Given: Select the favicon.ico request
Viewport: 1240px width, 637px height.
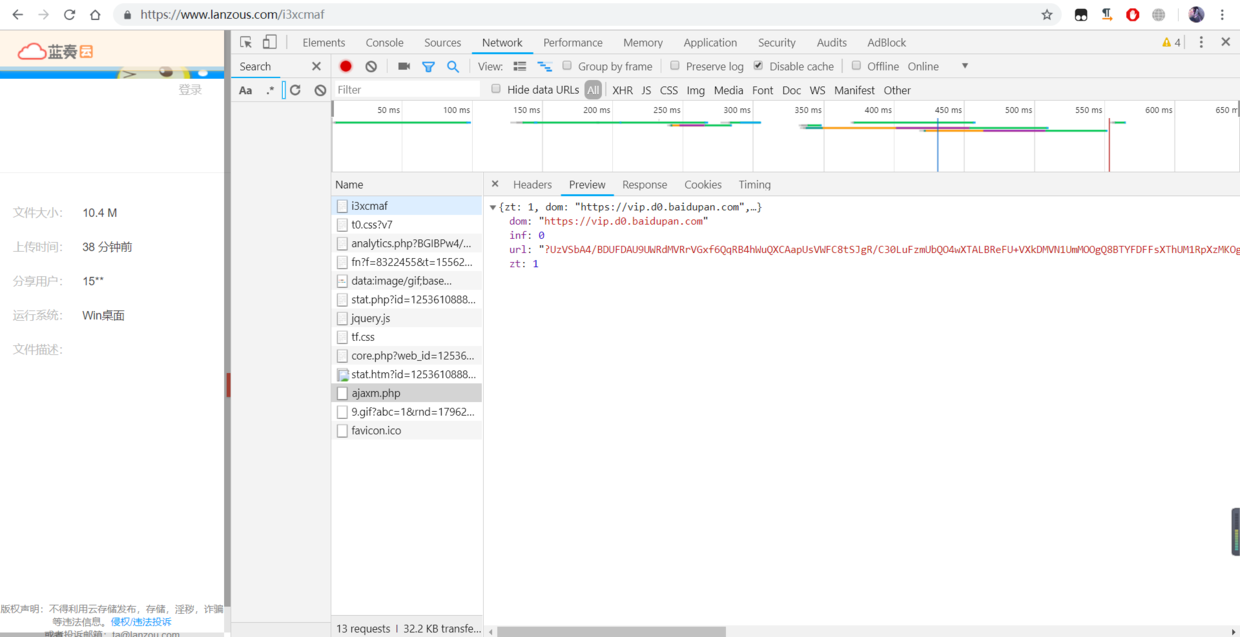Looking at the screenshot, I should (x=407, y=430).
